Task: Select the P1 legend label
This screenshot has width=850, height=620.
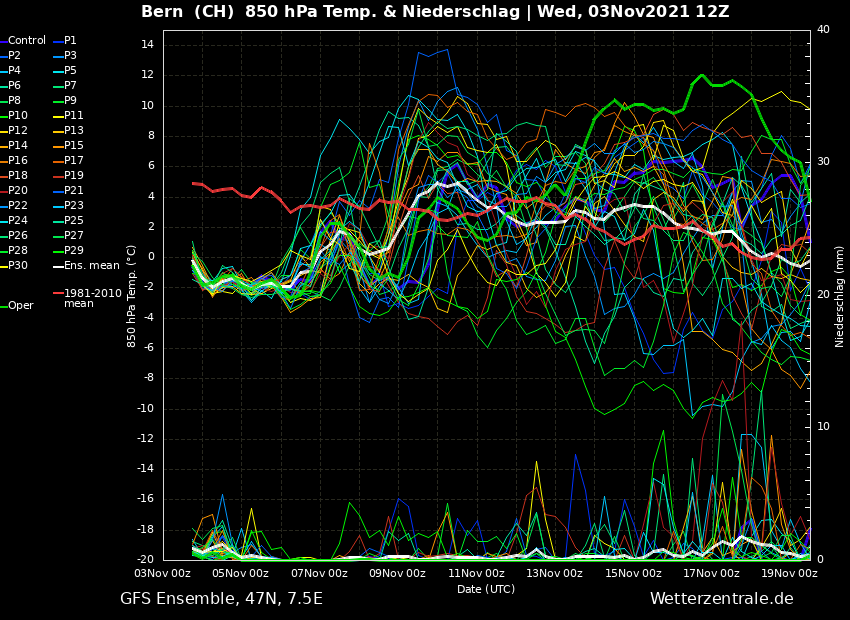Action: pyautogui.click(x=70, y=41)
